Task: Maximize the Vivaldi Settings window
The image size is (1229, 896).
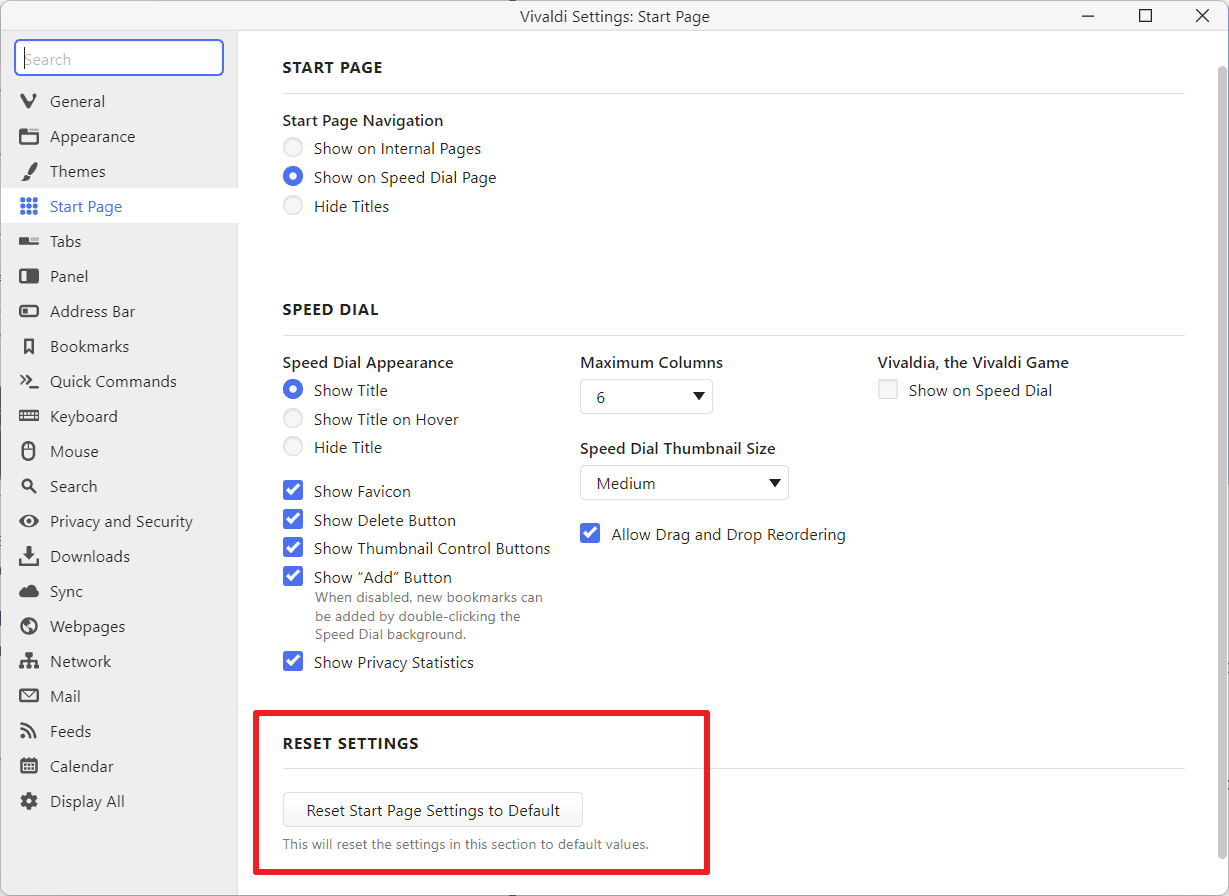Action: 1146,16
